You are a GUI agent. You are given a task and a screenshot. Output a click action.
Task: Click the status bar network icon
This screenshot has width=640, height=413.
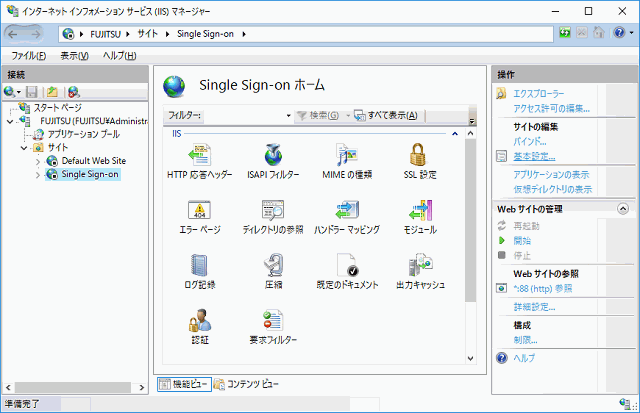(x=625, y=404)
